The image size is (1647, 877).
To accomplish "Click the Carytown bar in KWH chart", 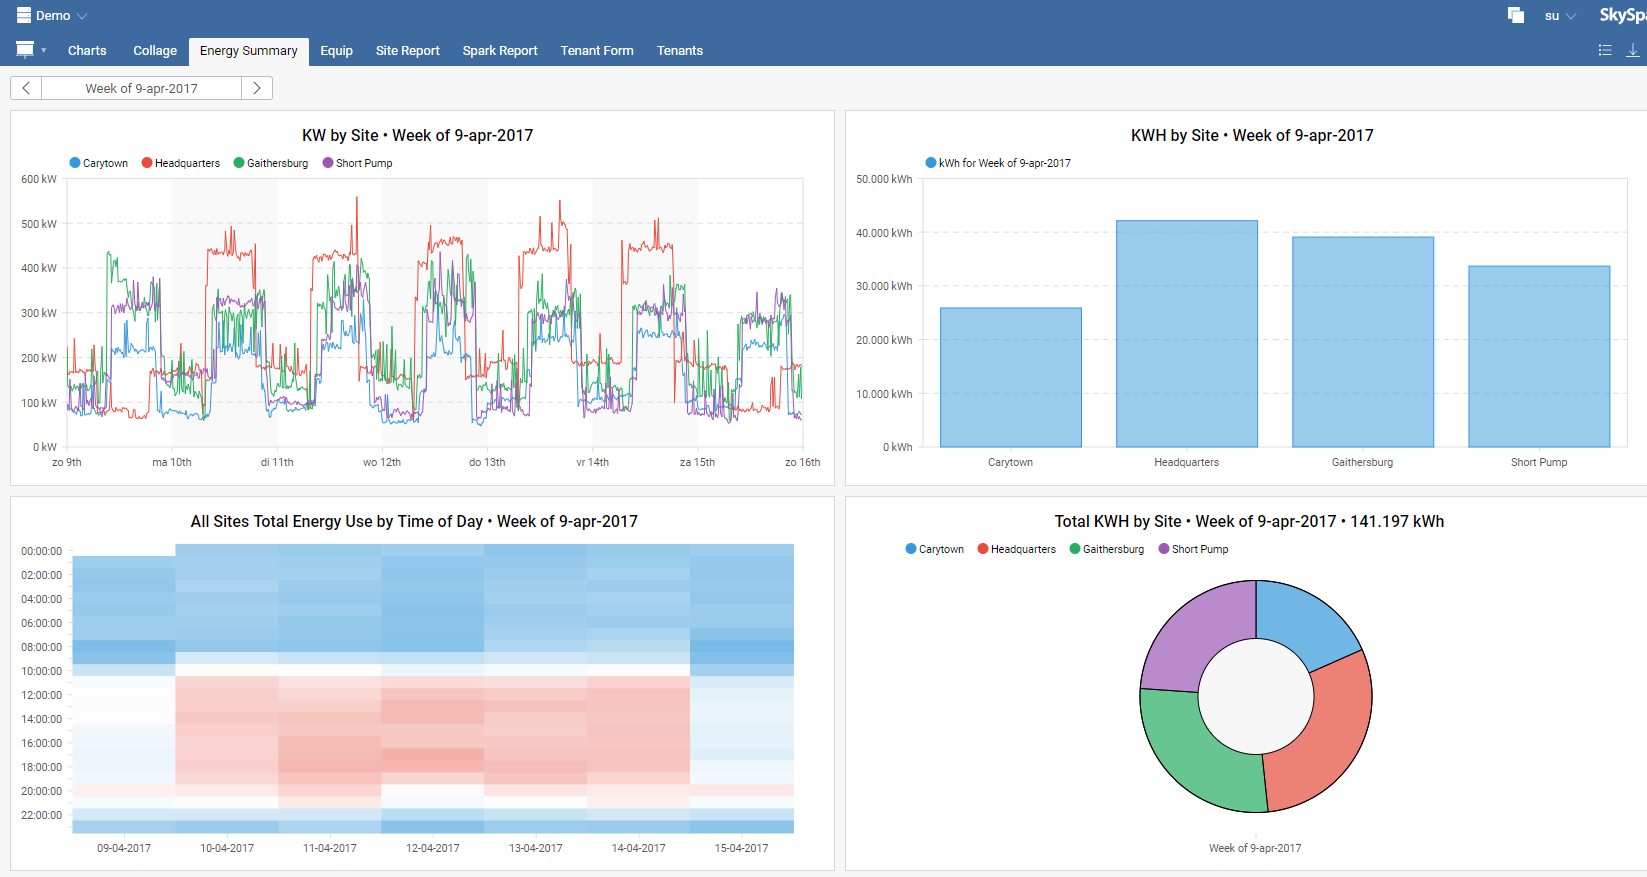I will coord(1011,377).
